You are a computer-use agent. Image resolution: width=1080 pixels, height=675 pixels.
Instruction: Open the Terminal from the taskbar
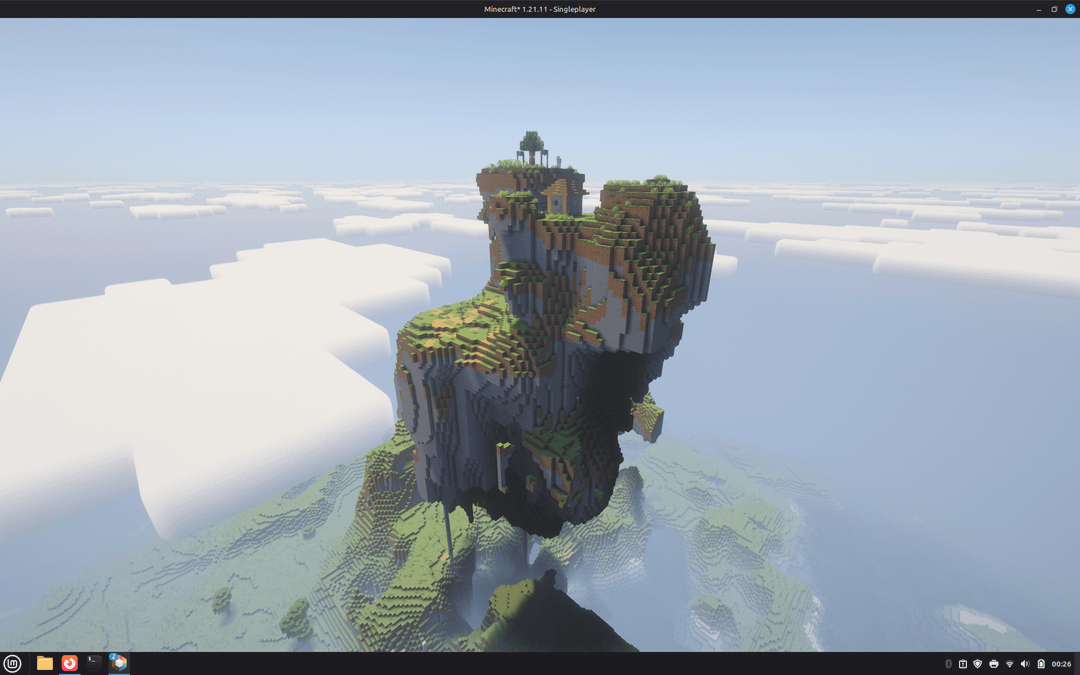94,663
